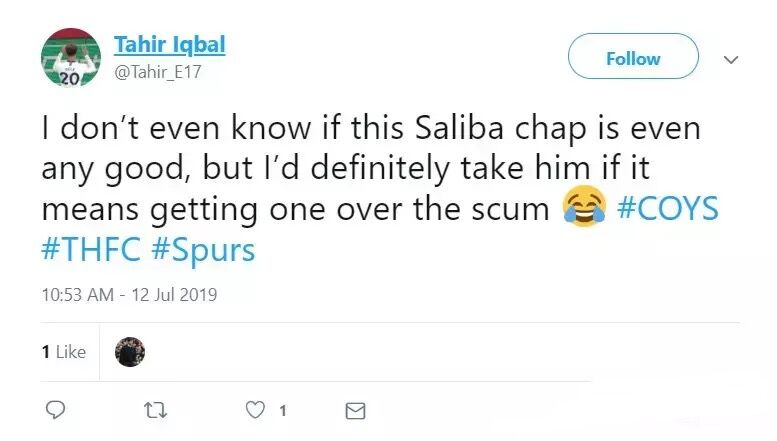Browse the #THFC hashtag
Screen dimensions: 777x441
91,249
